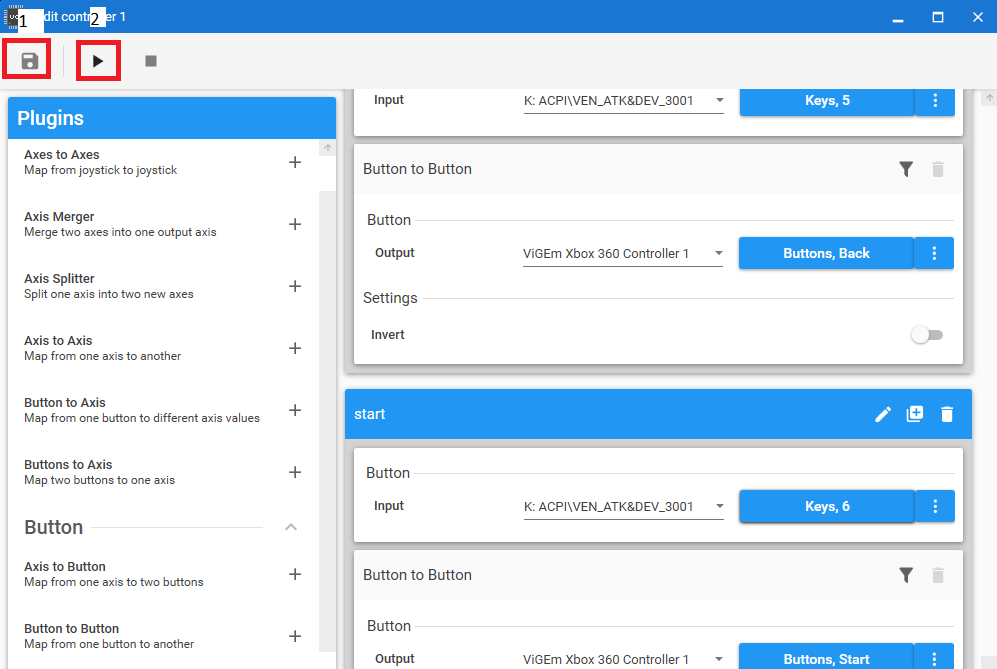Add the Axis Splitter plugin
The height and width of the screenshot is (669, 997).
pyautogui.click(x=294, y=286)
